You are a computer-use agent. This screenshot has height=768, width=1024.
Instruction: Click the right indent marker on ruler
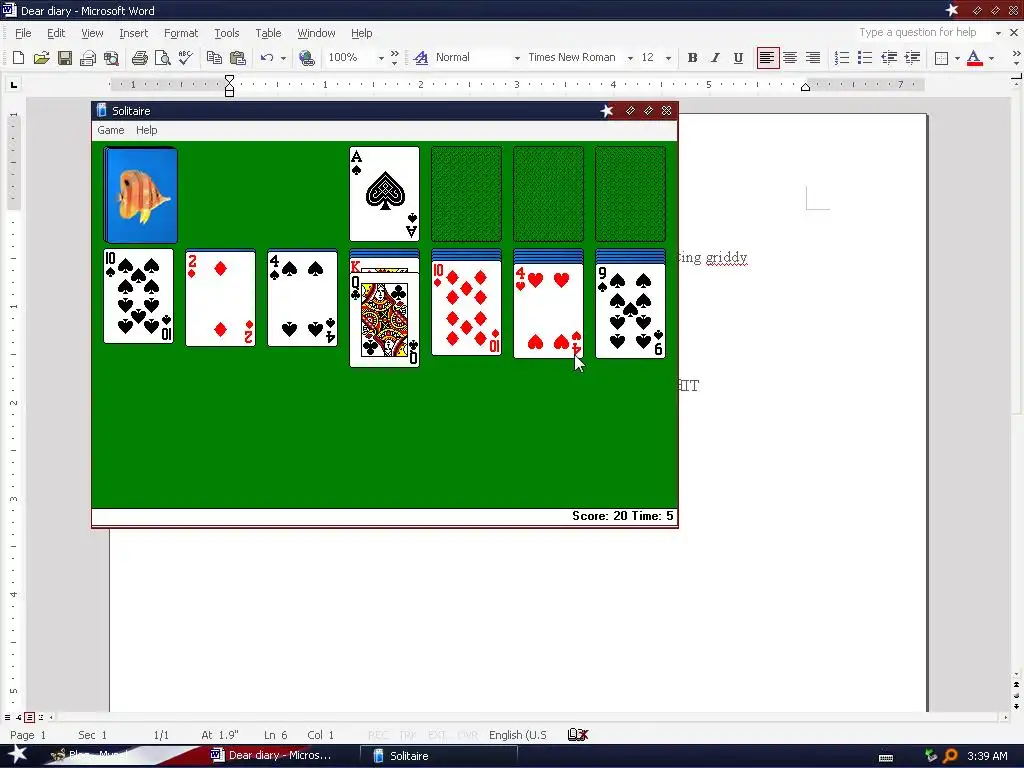pyautogui.click(x=805, y=88)
